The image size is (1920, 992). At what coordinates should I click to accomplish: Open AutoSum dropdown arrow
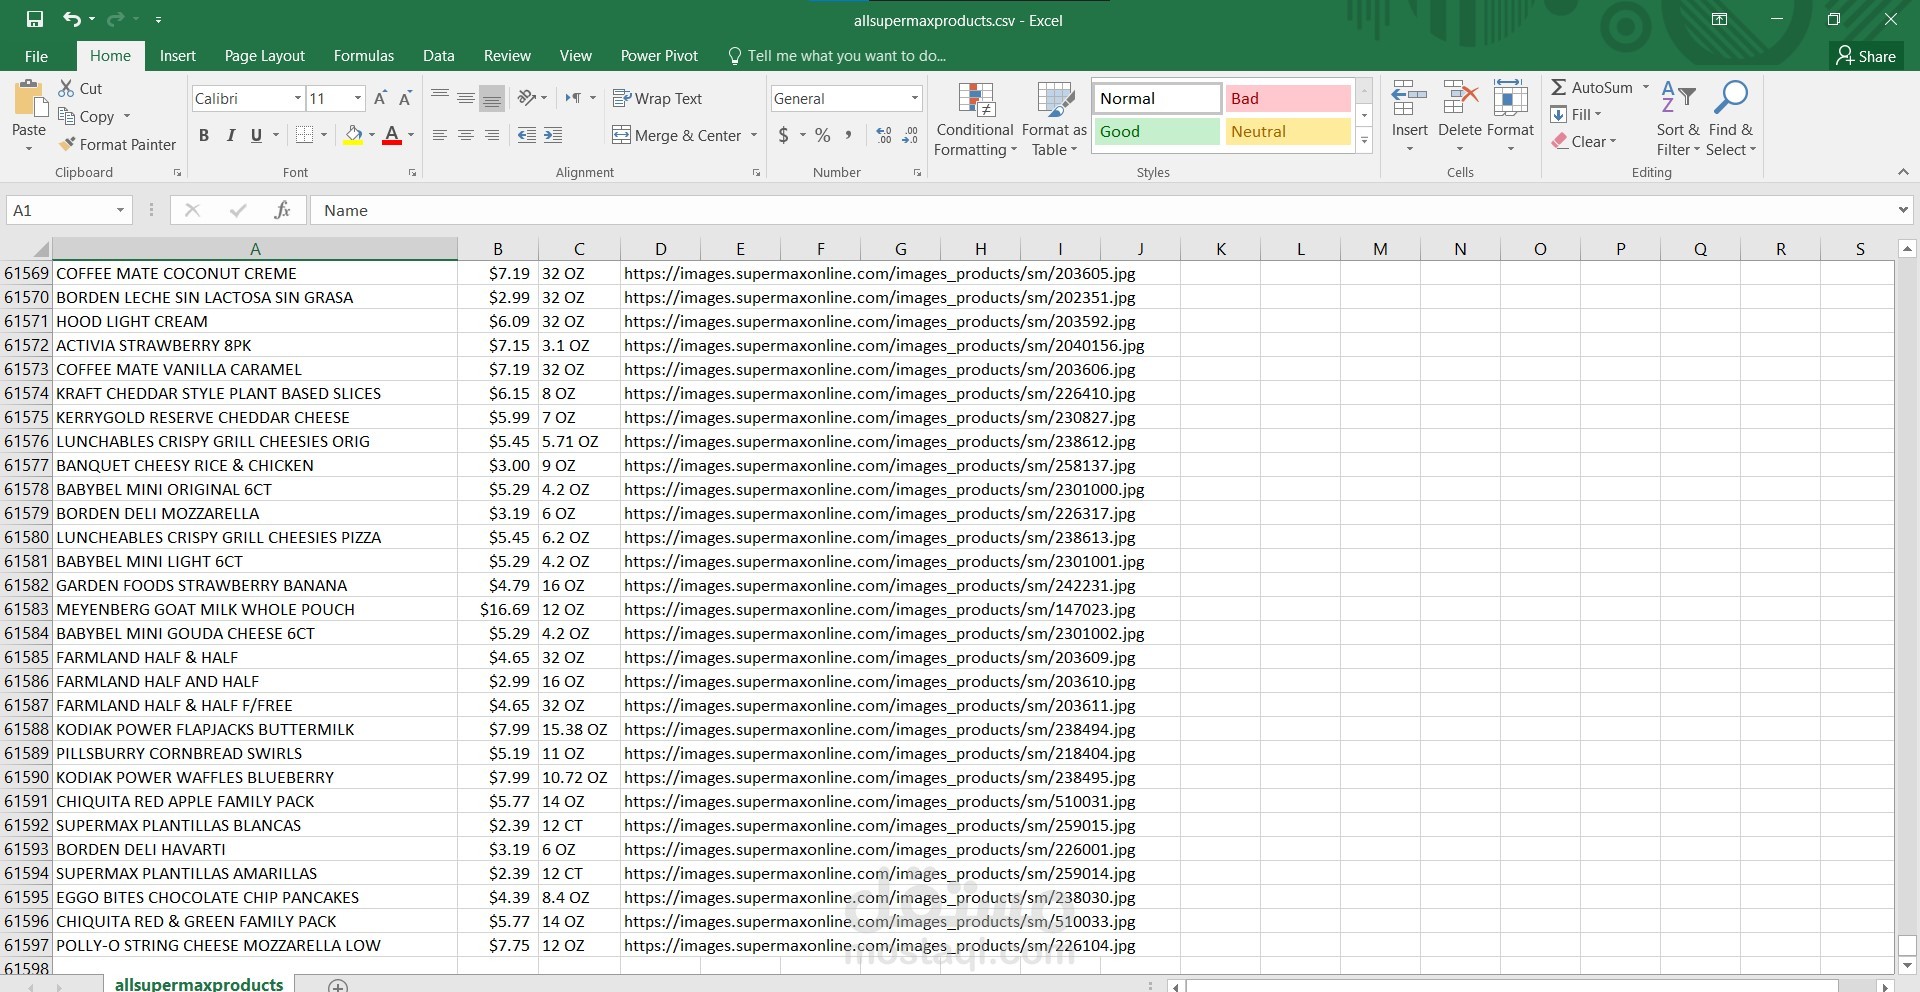point(1646,87)
